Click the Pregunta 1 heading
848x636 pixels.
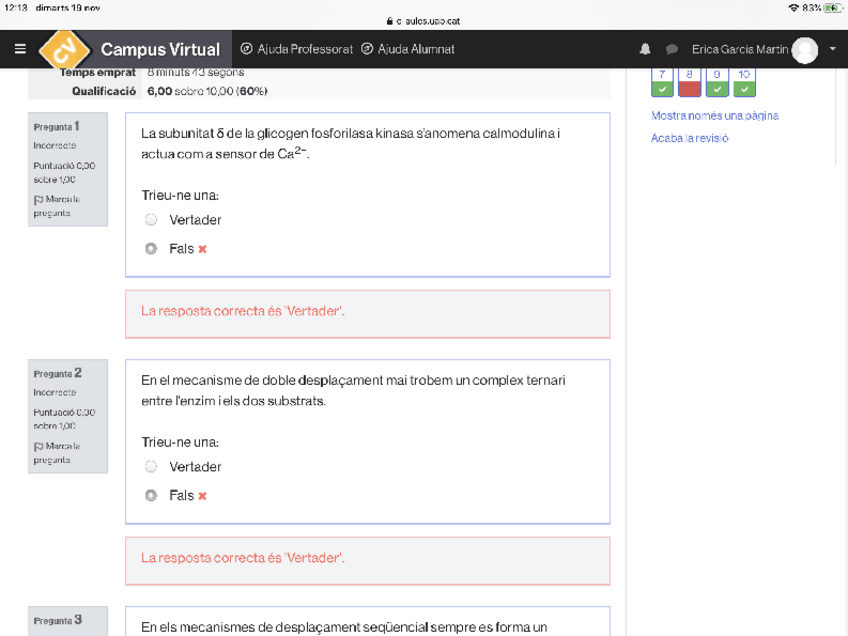click(56, 127)
